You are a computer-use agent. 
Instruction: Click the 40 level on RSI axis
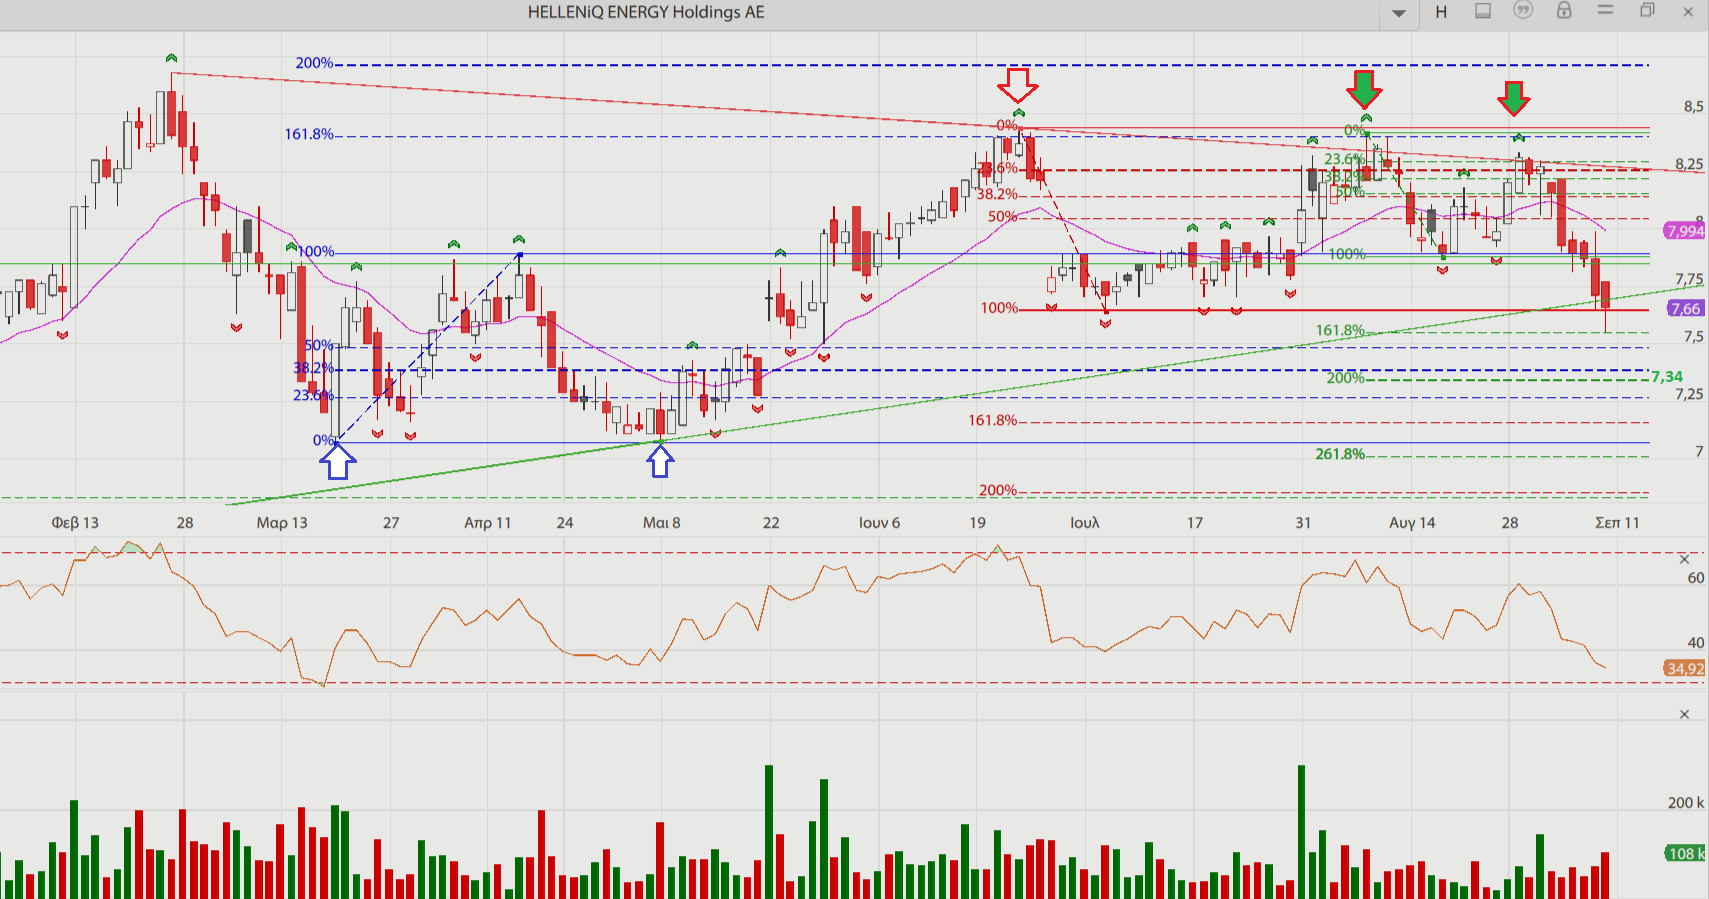pyautogui.click(x=1695, y=643)
